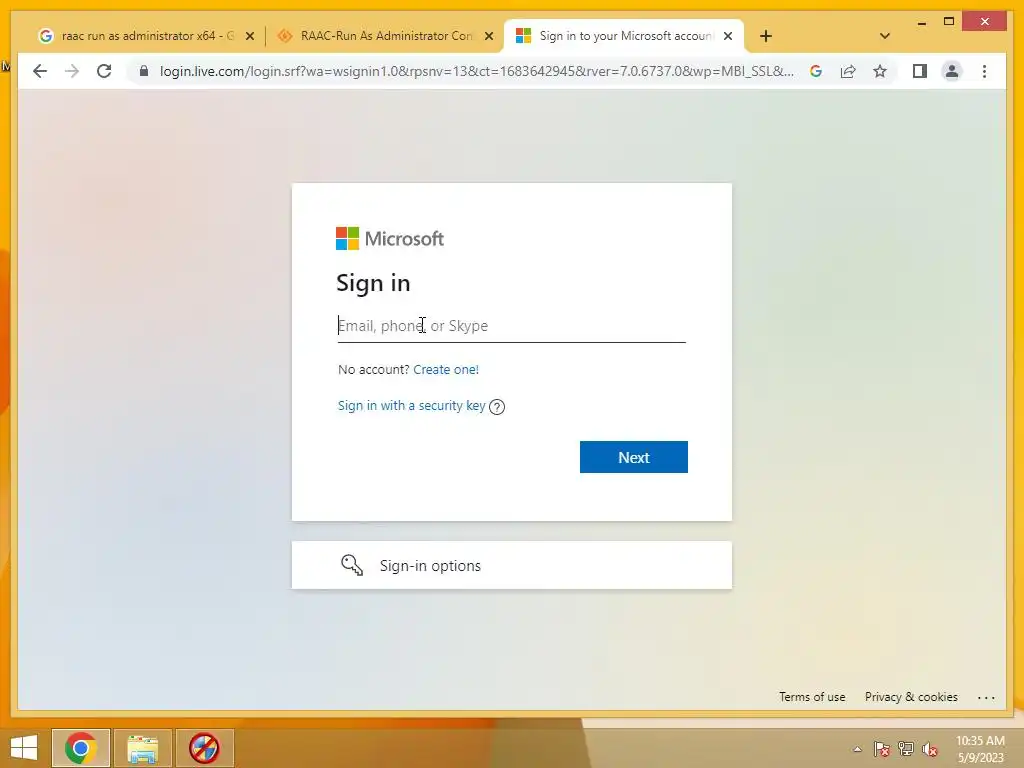Click the Chrome taskbar icon
The height and width of the screenshot is (768, 1024).
pos(81,748)
